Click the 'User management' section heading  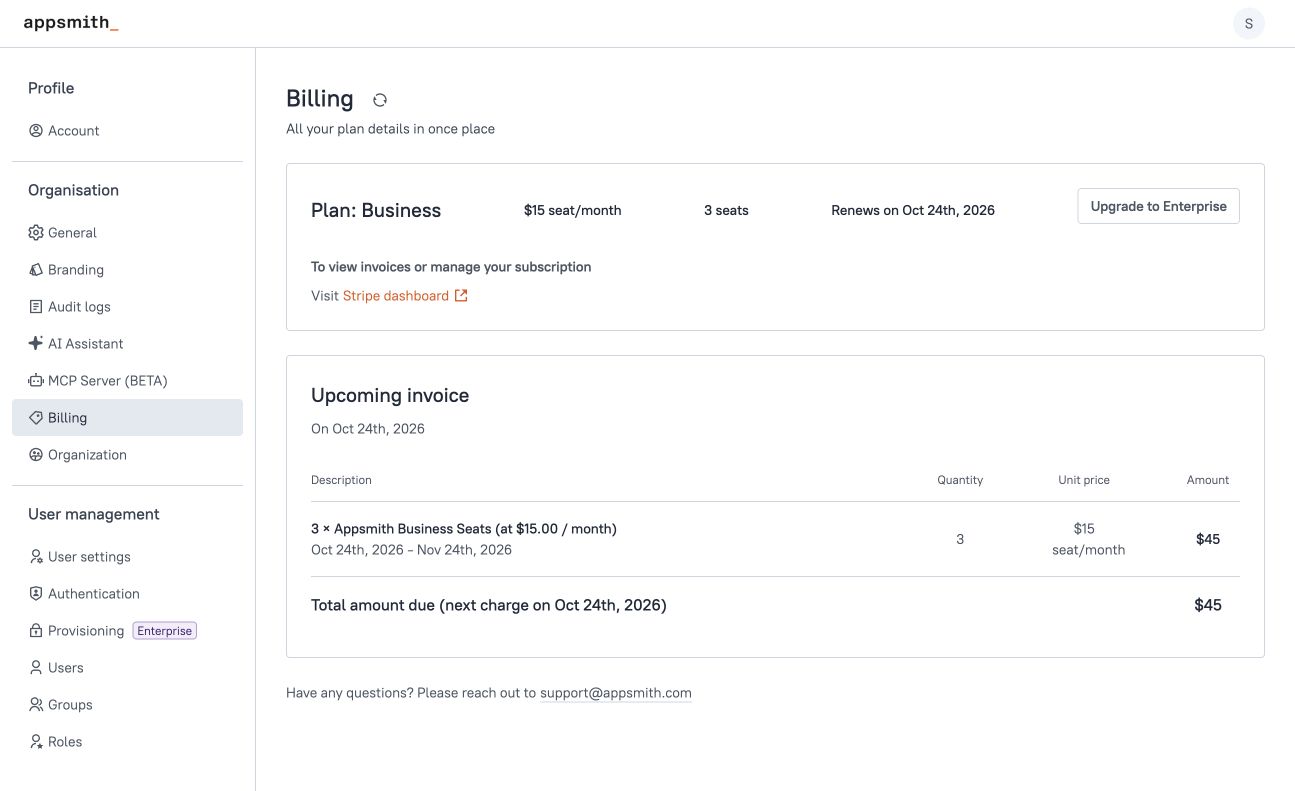94,514
